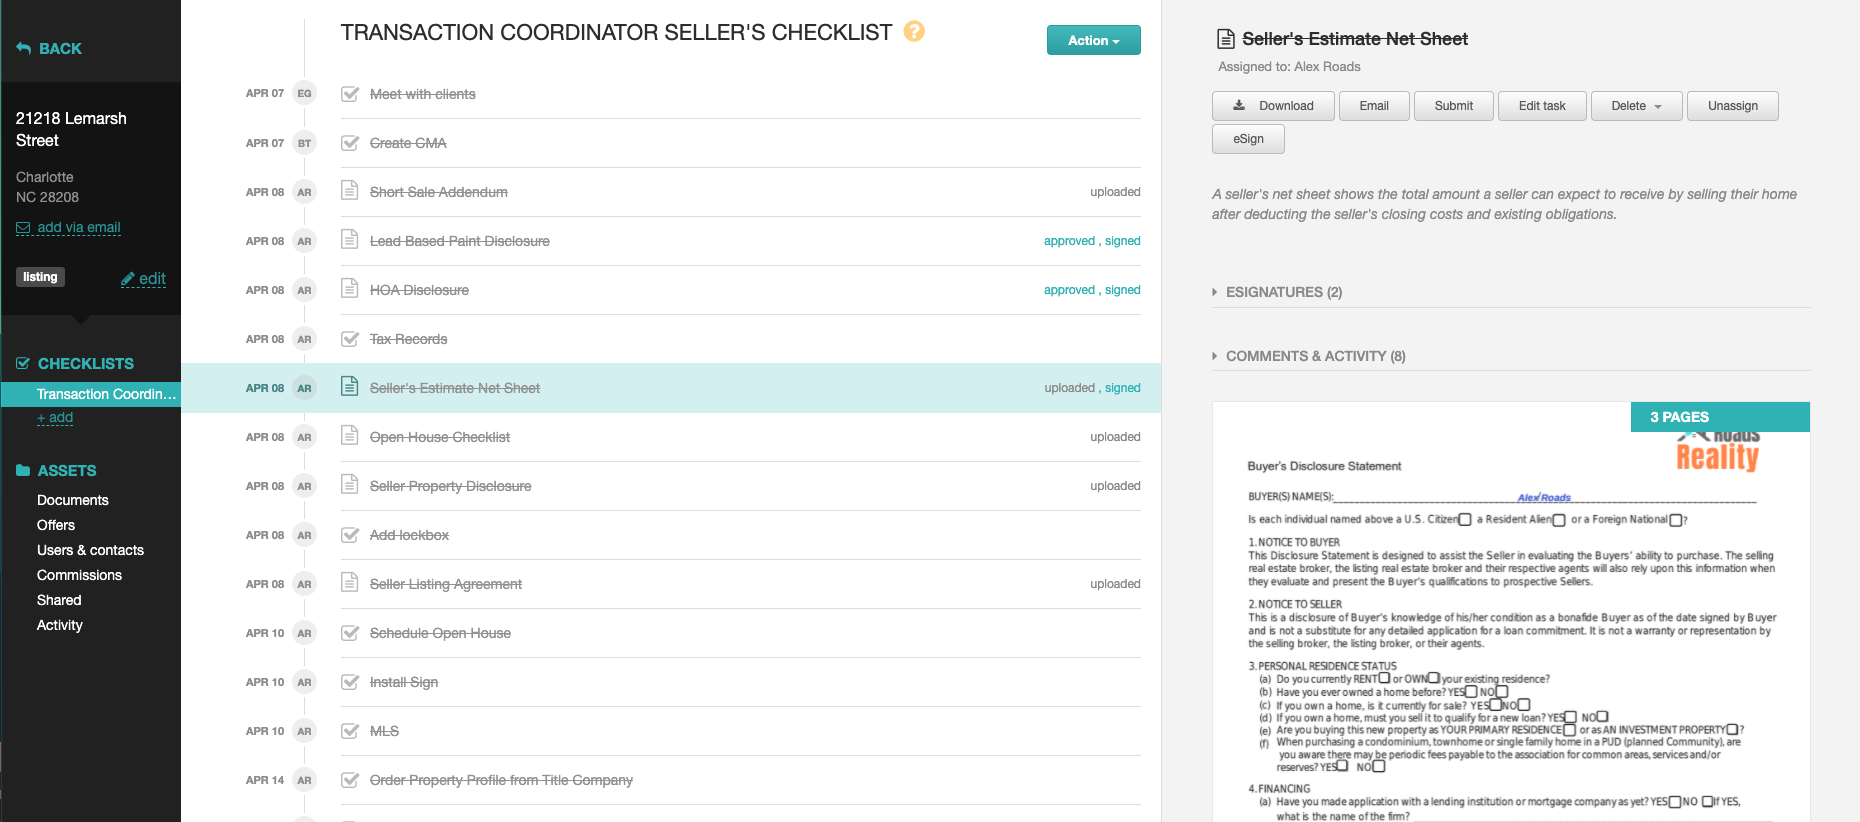Image resolution: width=1860 pixels, height=822 pixels.
Task: Expand the COMMENTS & ACTIVITY section
Action: point(1315,356)
